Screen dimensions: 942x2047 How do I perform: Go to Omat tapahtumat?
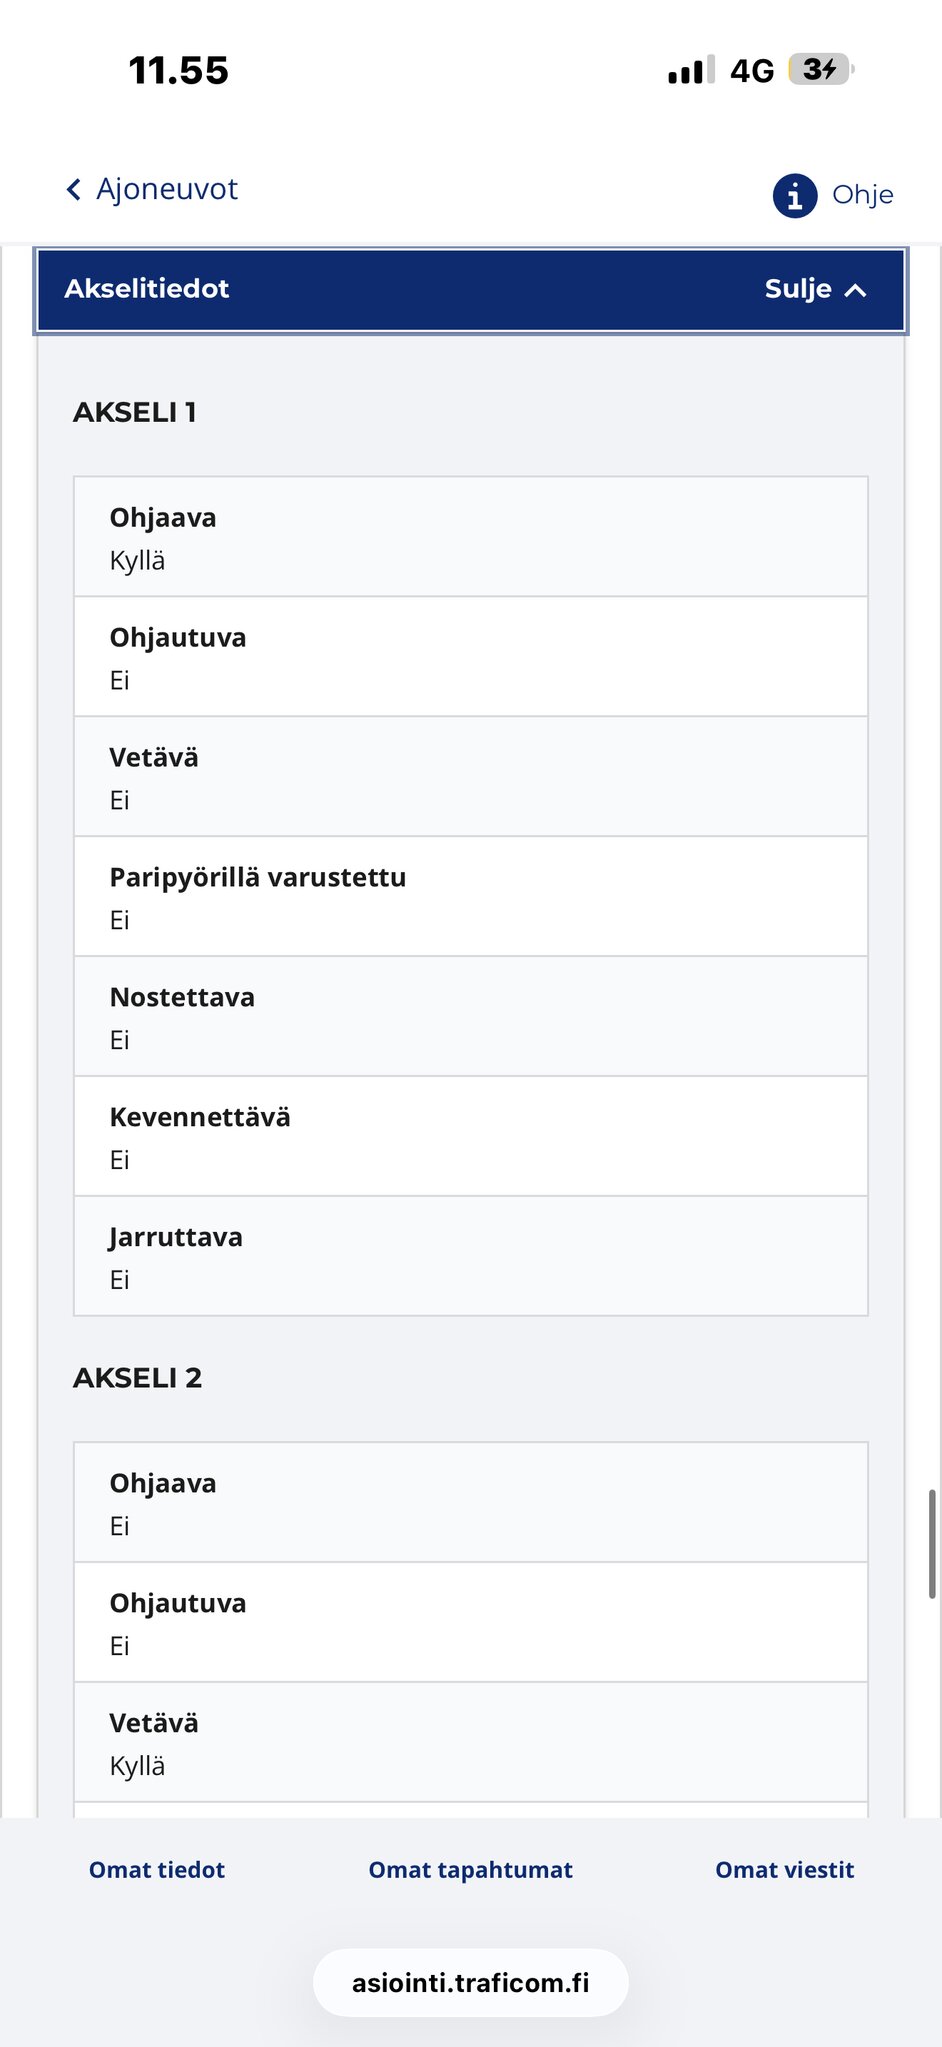pos(471,1870)
